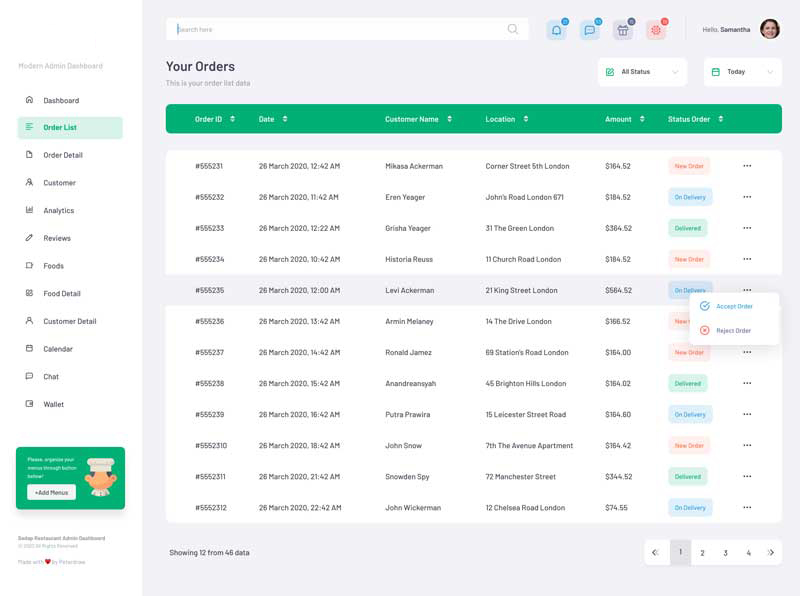Go to page 3 of orders
This screenshot has width=800, height=596.
tap(725, 553)
